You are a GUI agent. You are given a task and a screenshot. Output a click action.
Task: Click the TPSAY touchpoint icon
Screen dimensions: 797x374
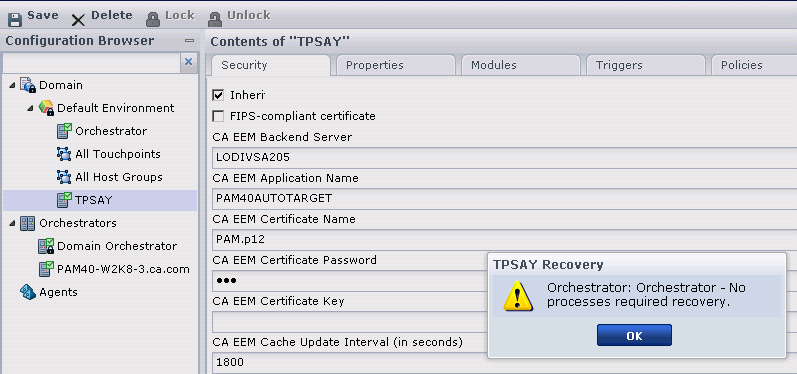coord(64,200)
